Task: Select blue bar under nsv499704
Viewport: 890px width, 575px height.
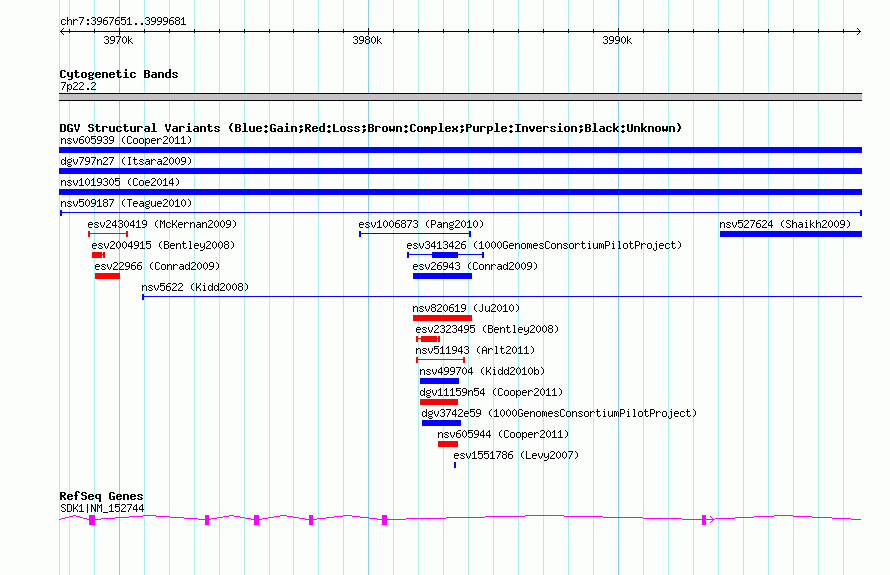Action: (x=439, y=381)
